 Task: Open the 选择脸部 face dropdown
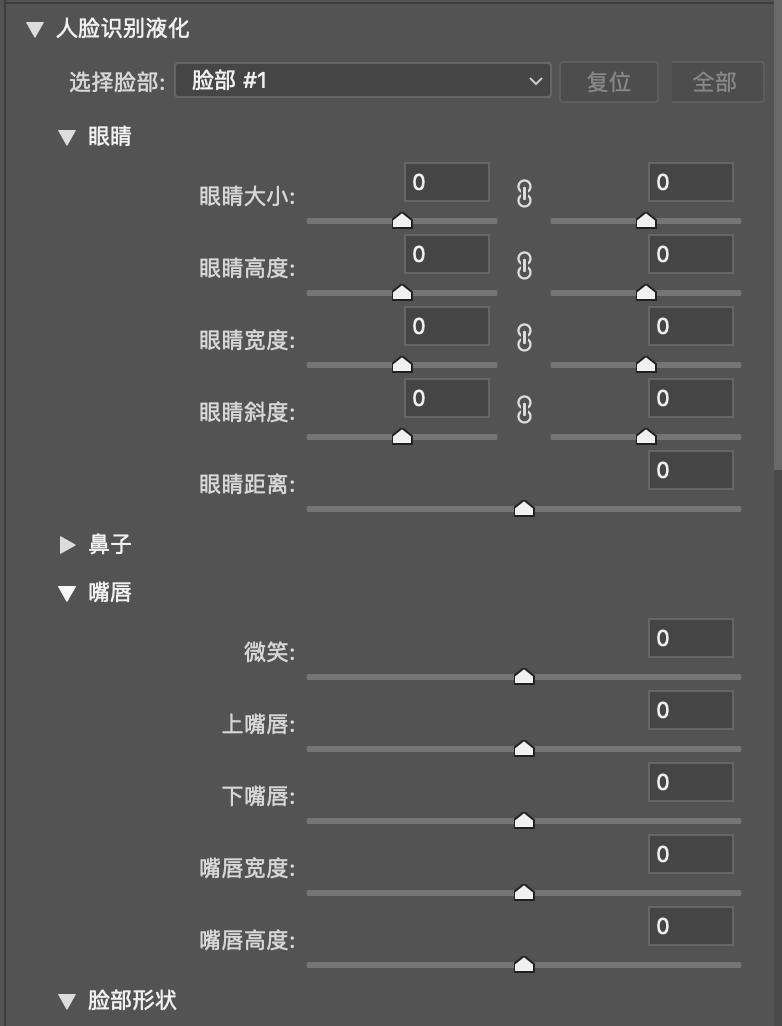point(363,81)
